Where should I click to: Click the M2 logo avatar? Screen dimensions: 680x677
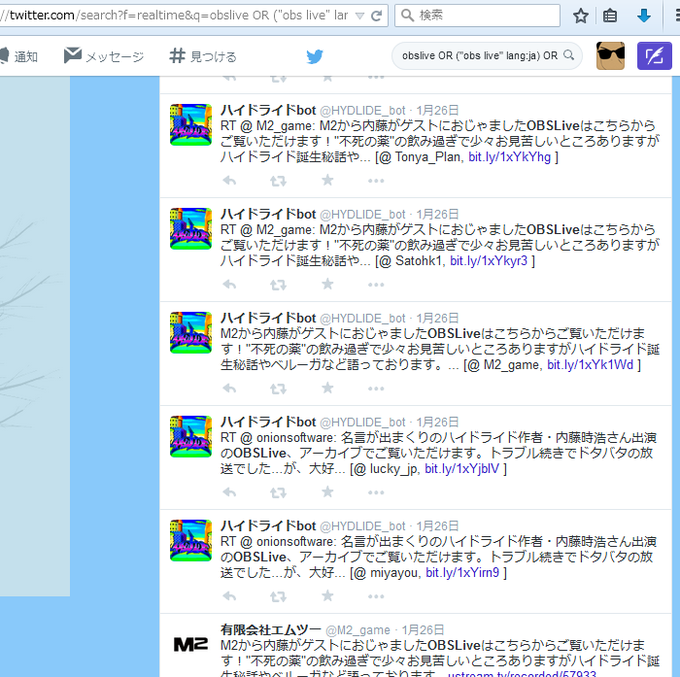tap(191, 644)
